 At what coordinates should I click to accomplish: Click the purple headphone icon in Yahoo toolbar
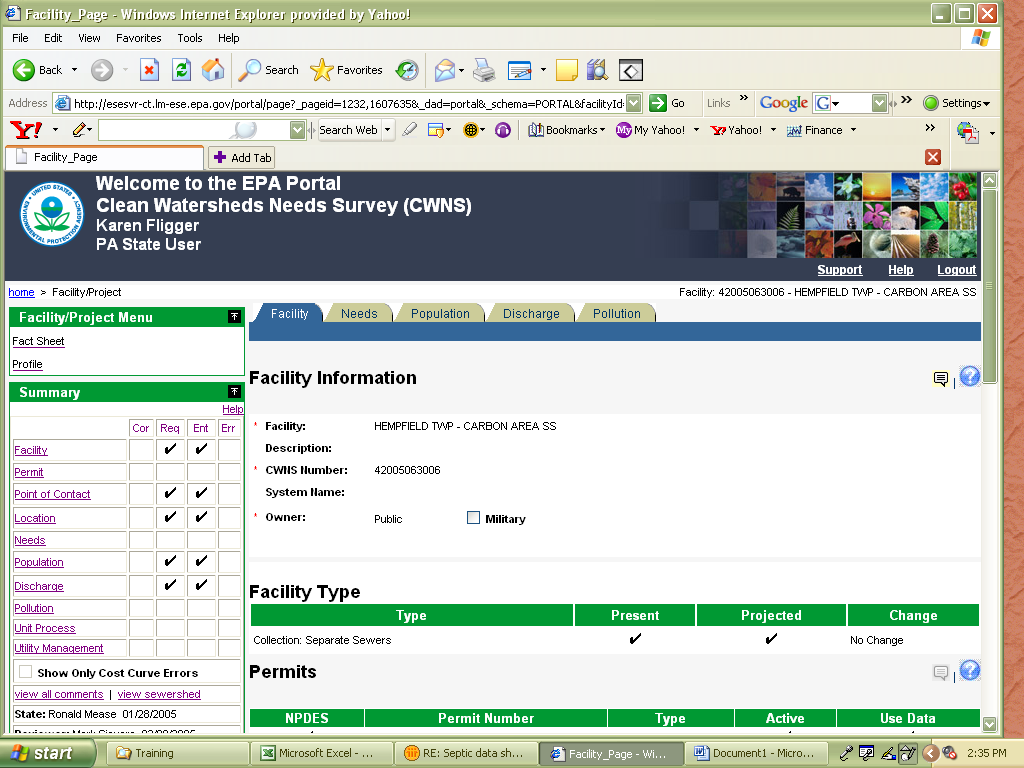tap(503, 130)
